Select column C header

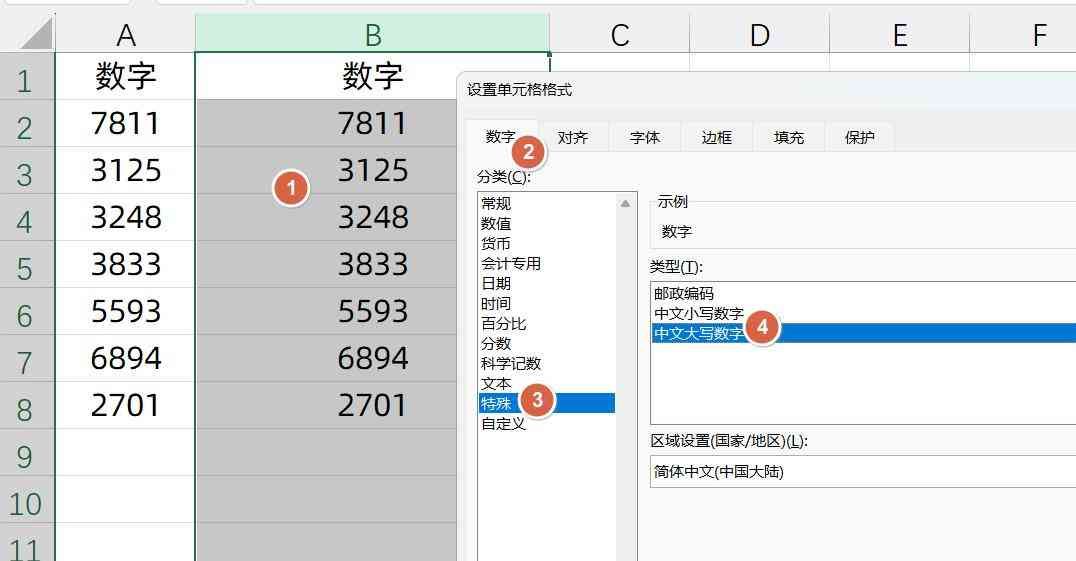coord(620,34)
